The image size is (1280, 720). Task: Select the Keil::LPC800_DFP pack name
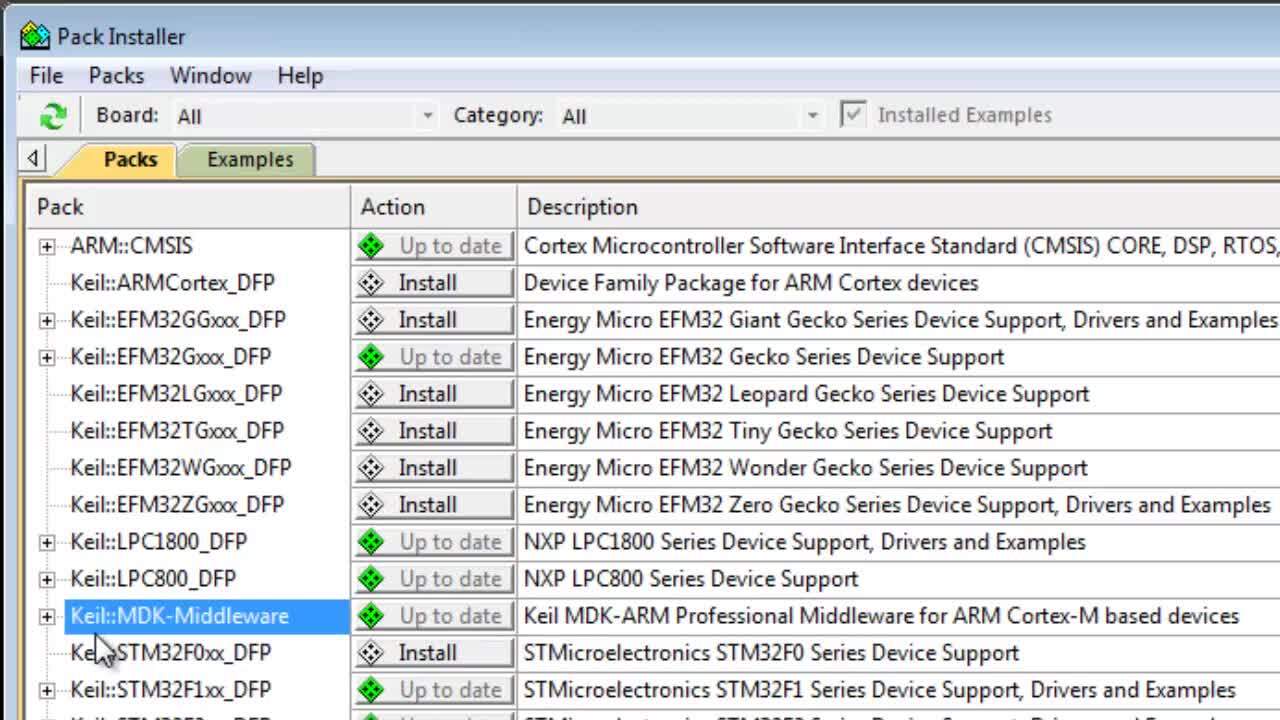pos(153,579)
